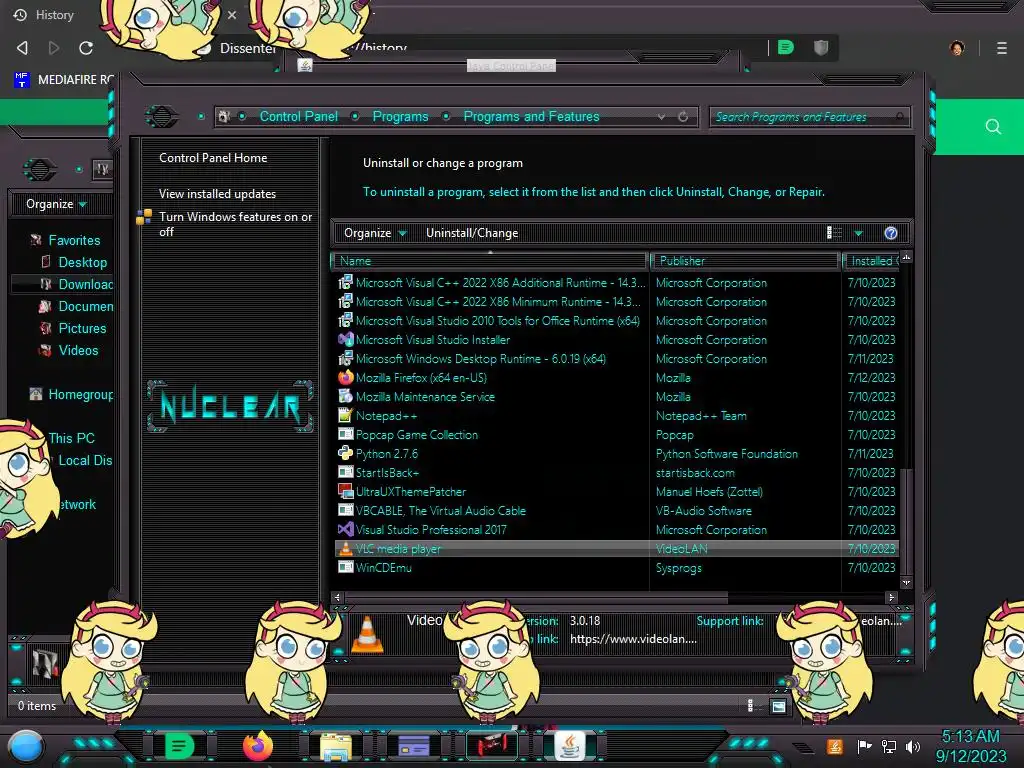Open Control Panel Home link

pyautogui.click(x=213, y=157)
